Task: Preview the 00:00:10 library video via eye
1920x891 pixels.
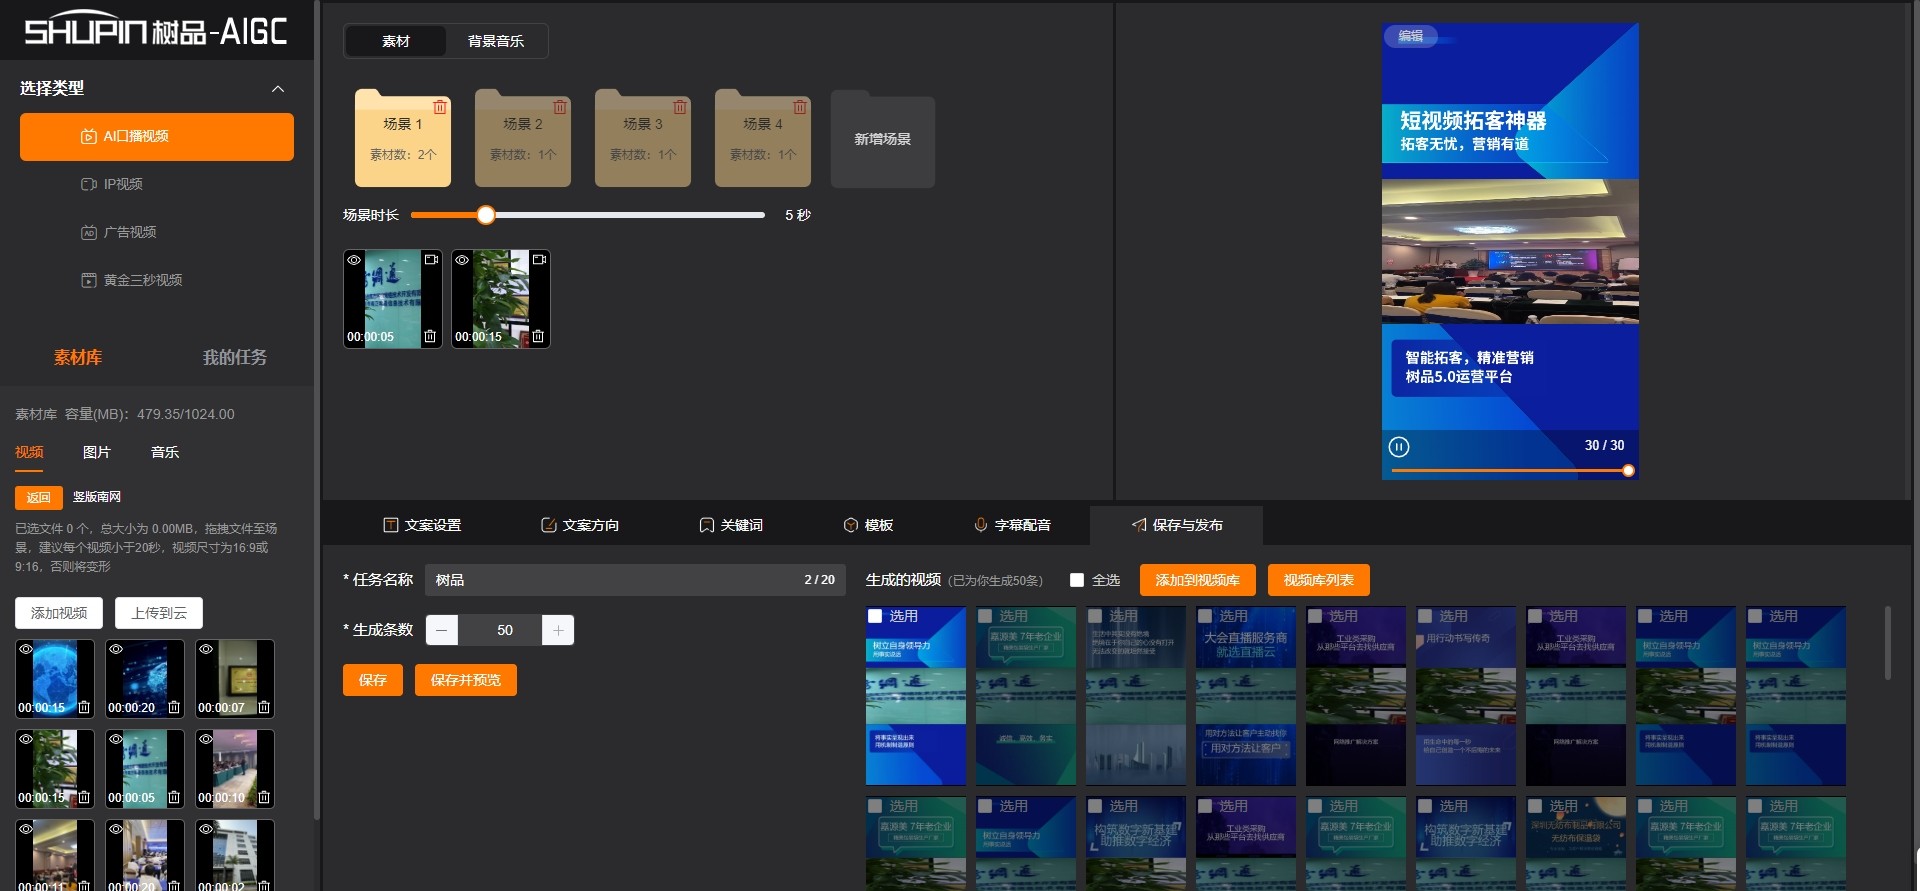Action: 206,740
